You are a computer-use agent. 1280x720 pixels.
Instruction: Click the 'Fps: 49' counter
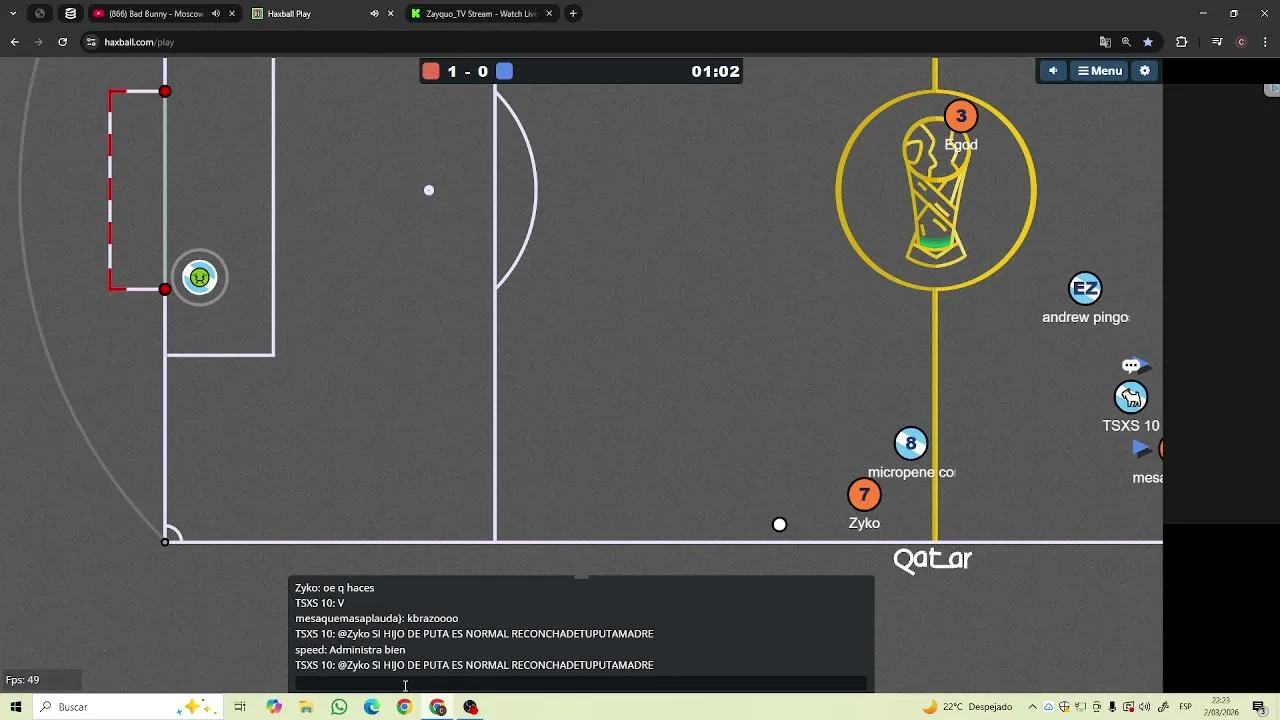click(x=23, y=680)
